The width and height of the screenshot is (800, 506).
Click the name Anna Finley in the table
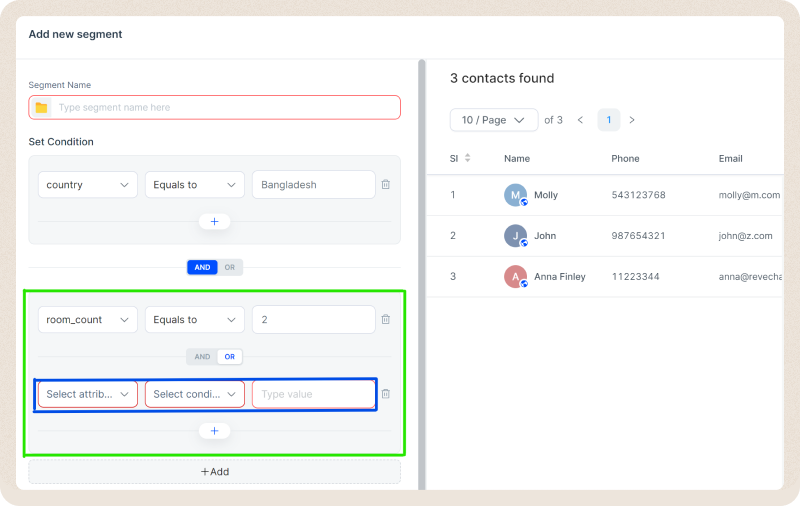(560, 276)
